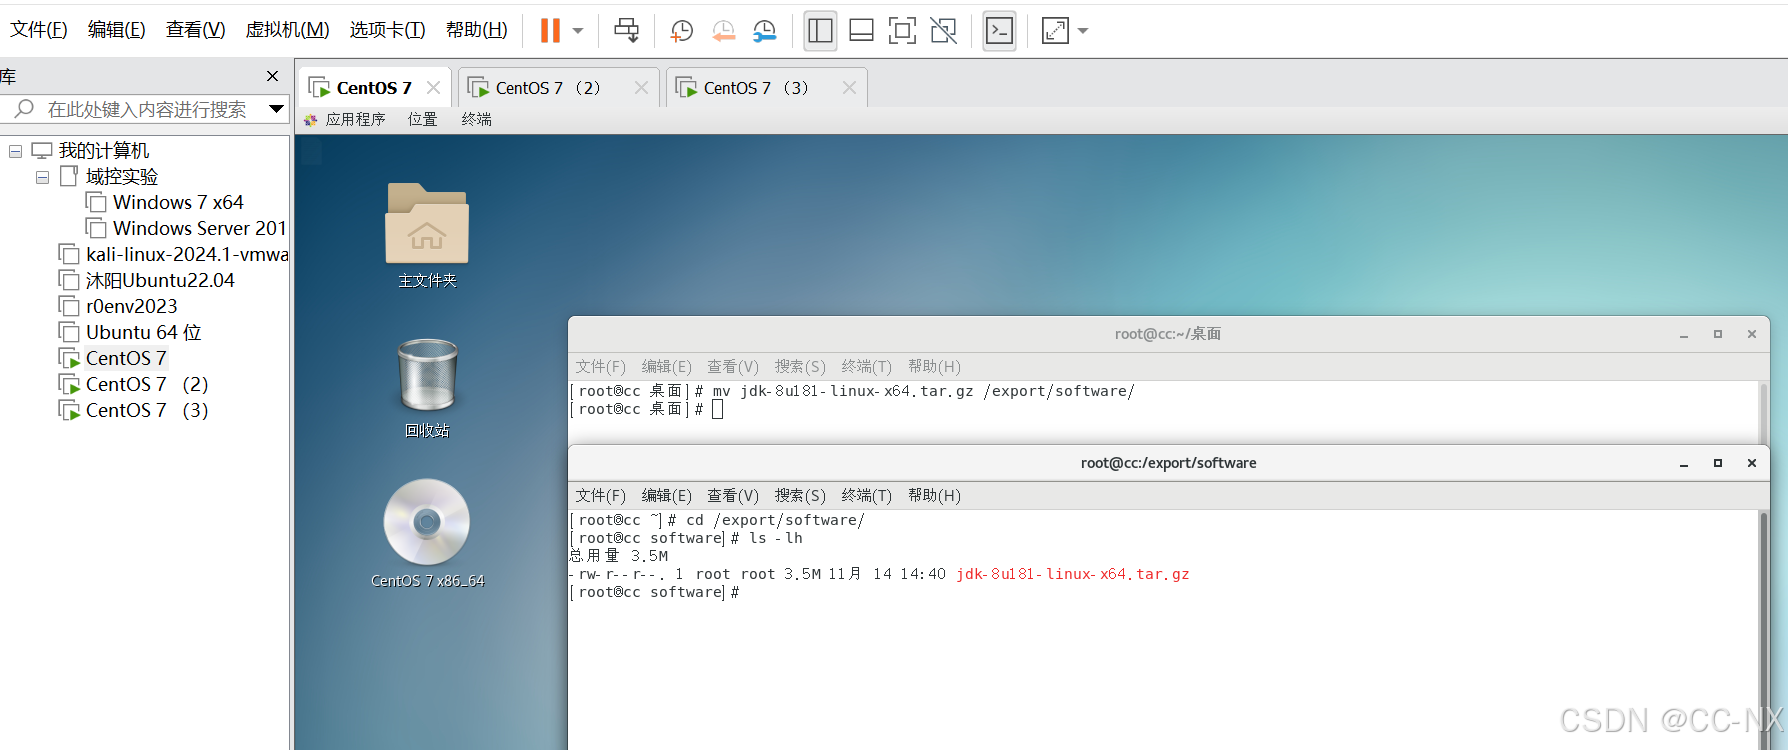Click the root@cc:/export/software title bar
This screenshot has height=750, width=1788.
[x=1168, y=463]
